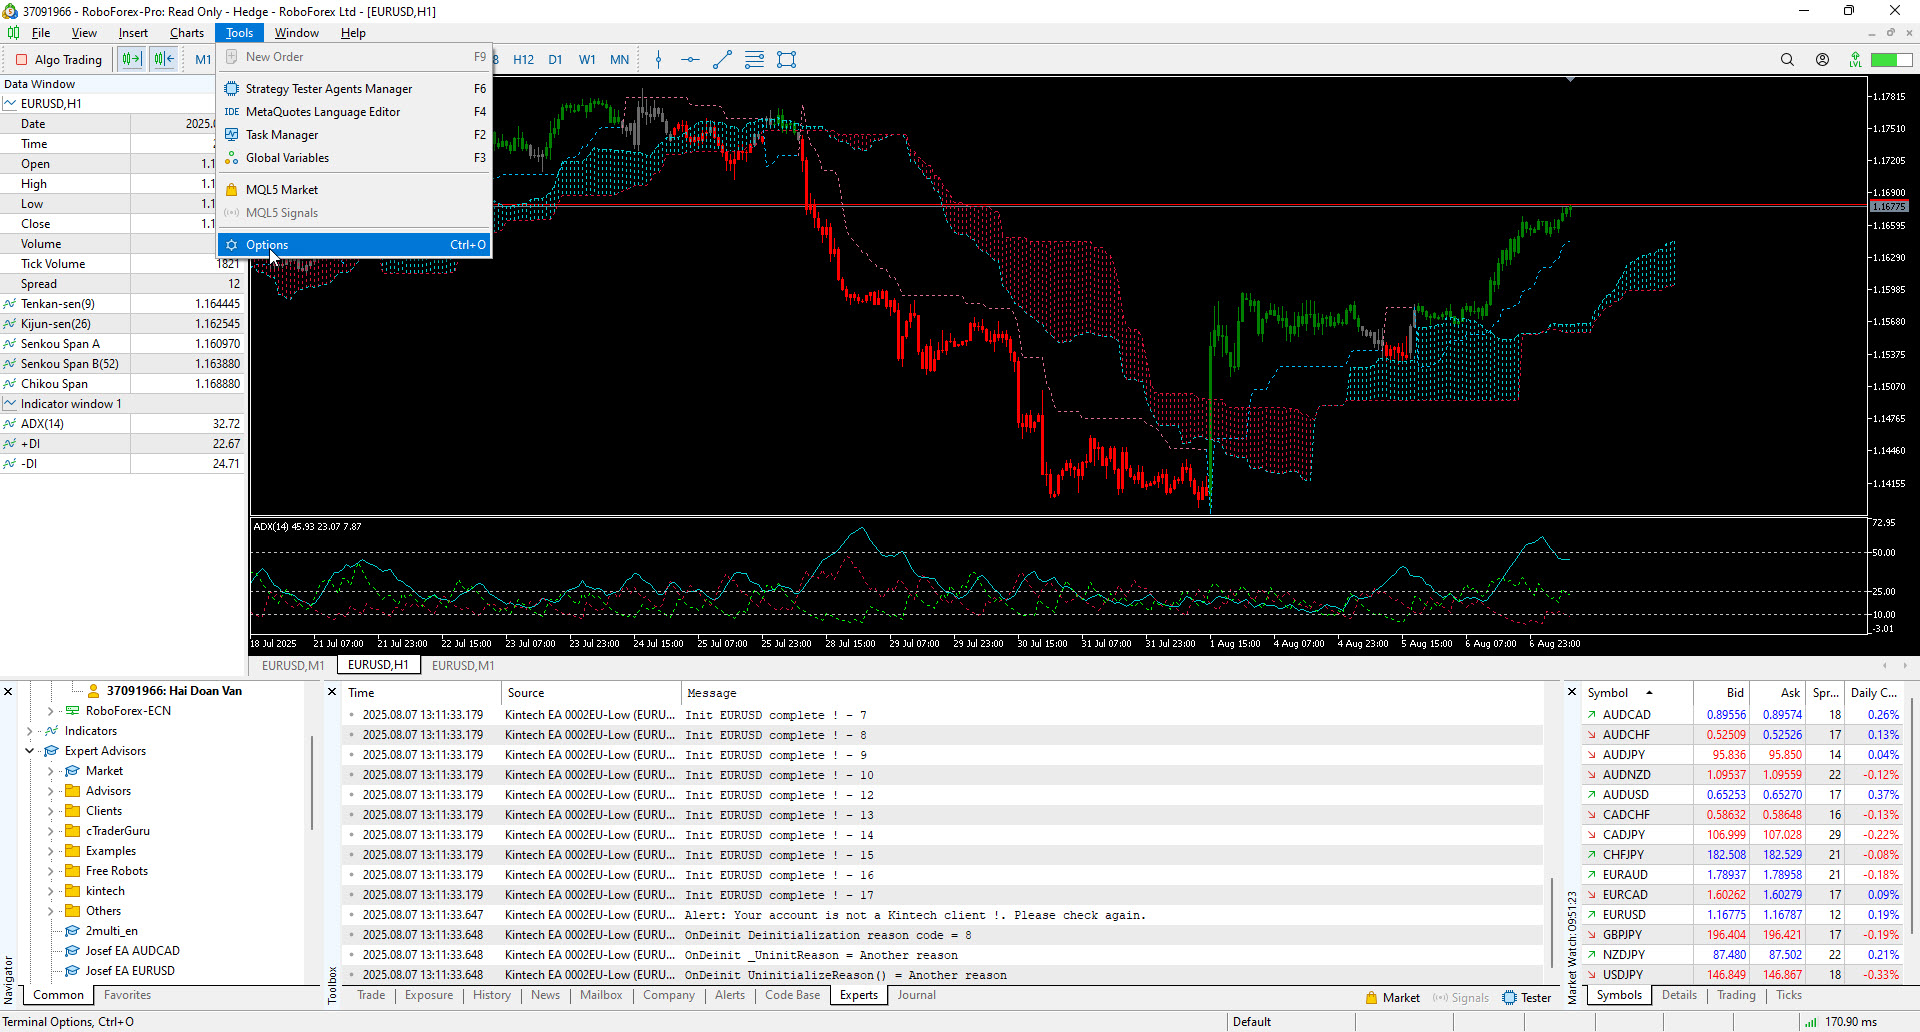
Task: Choose Options in the Tools menu
Action: point(354,245)
